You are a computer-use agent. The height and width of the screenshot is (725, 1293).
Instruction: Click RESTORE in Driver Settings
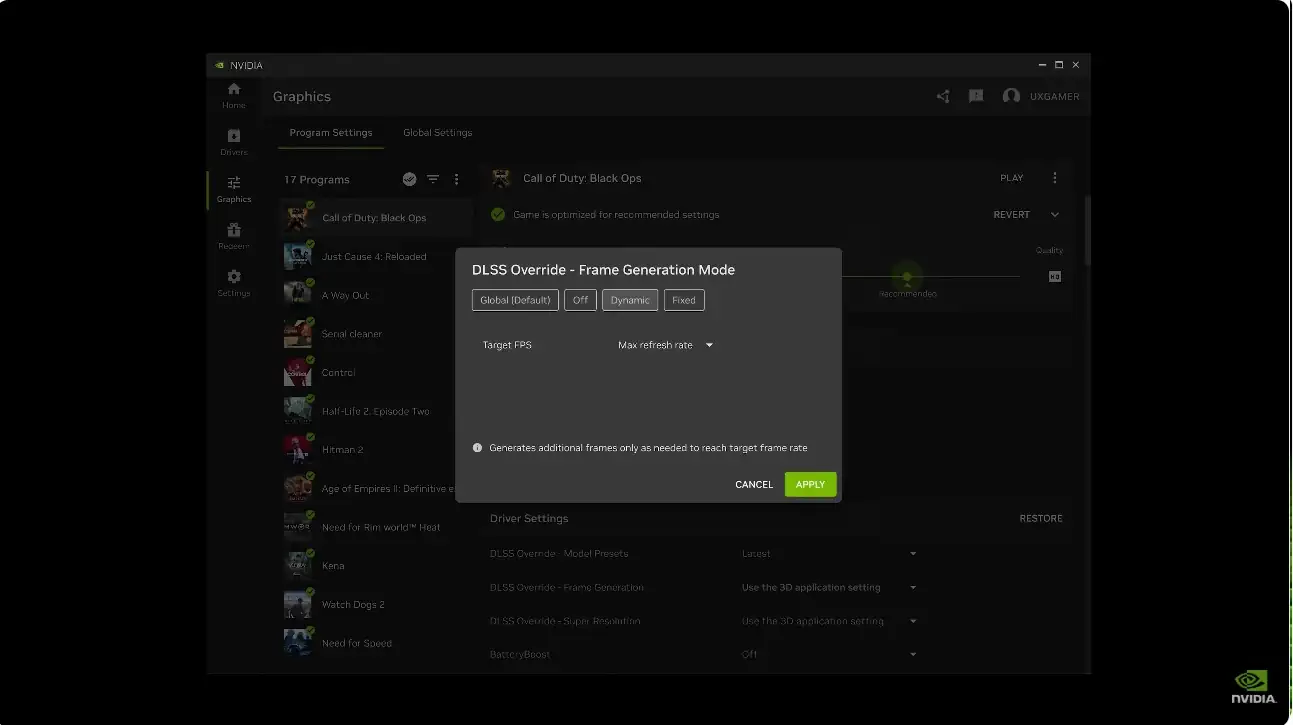tap(1041, 519)
